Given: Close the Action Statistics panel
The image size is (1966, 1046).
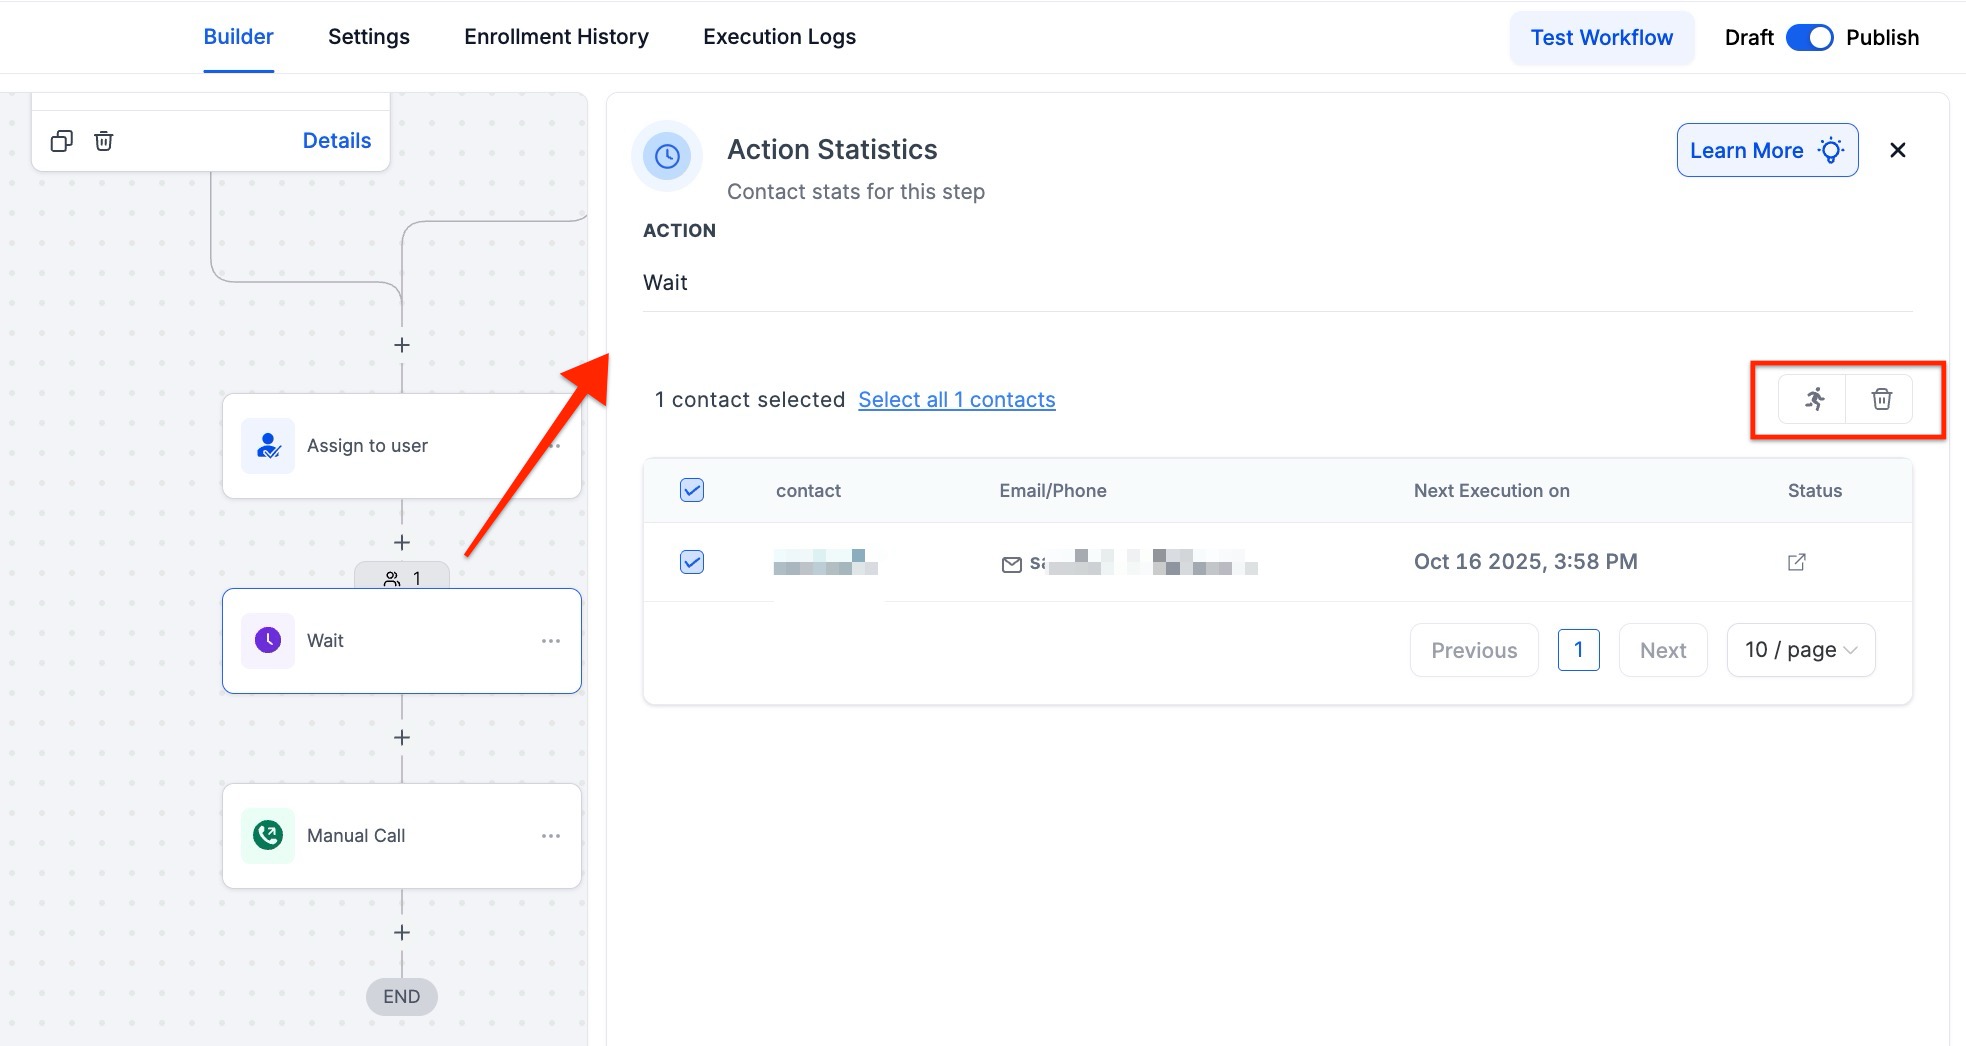Looking at the screenshot, I should coord(1897,150).
